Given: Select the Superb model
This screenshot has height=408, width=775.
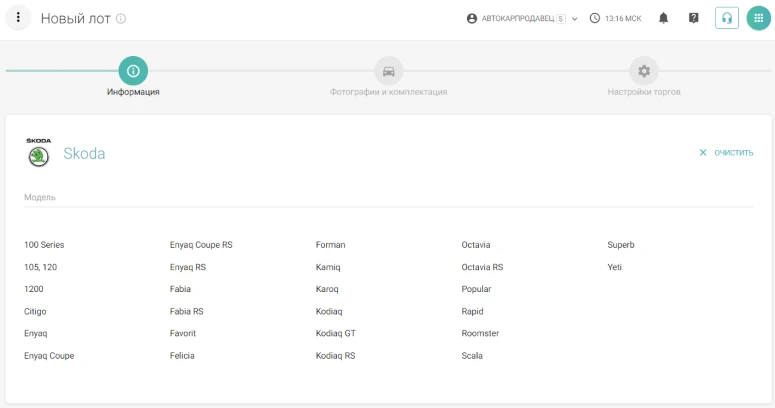Looking at the screenshot, I should [x=621, y=245].
